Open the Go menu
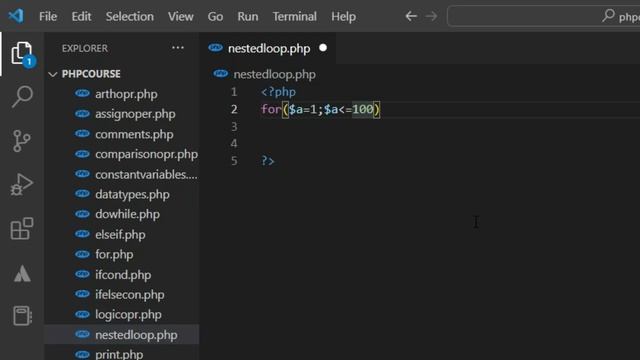This screenshot has width=640, height=360. point(215,16)
